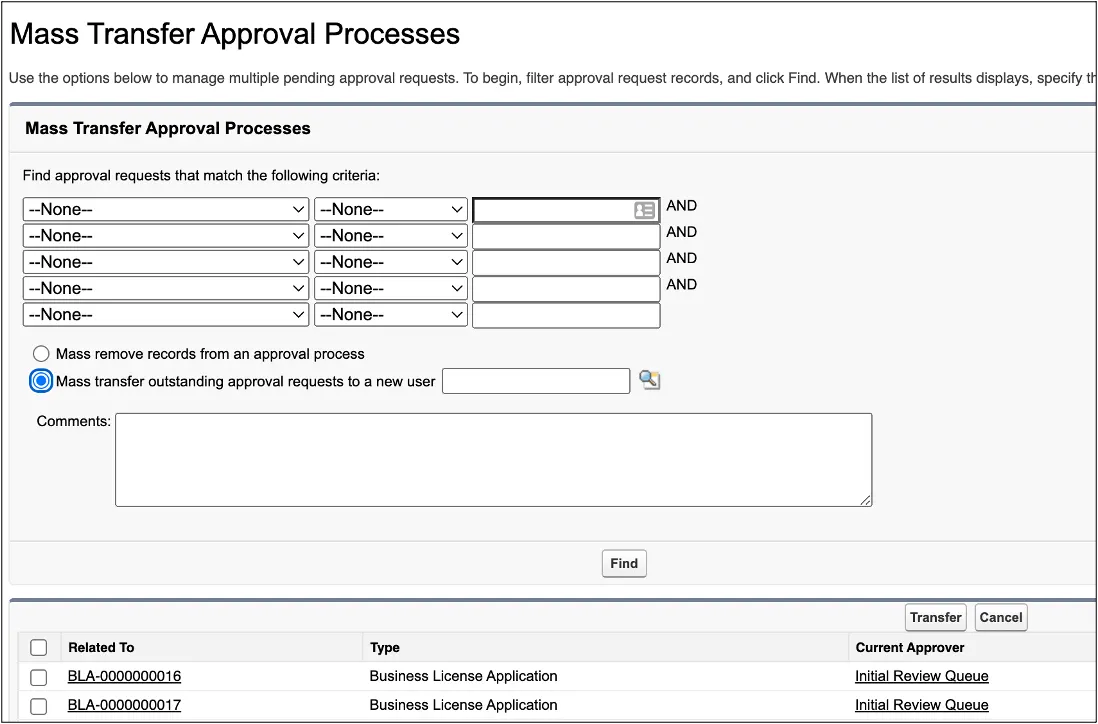Click the Transfer button

(935, 617)
